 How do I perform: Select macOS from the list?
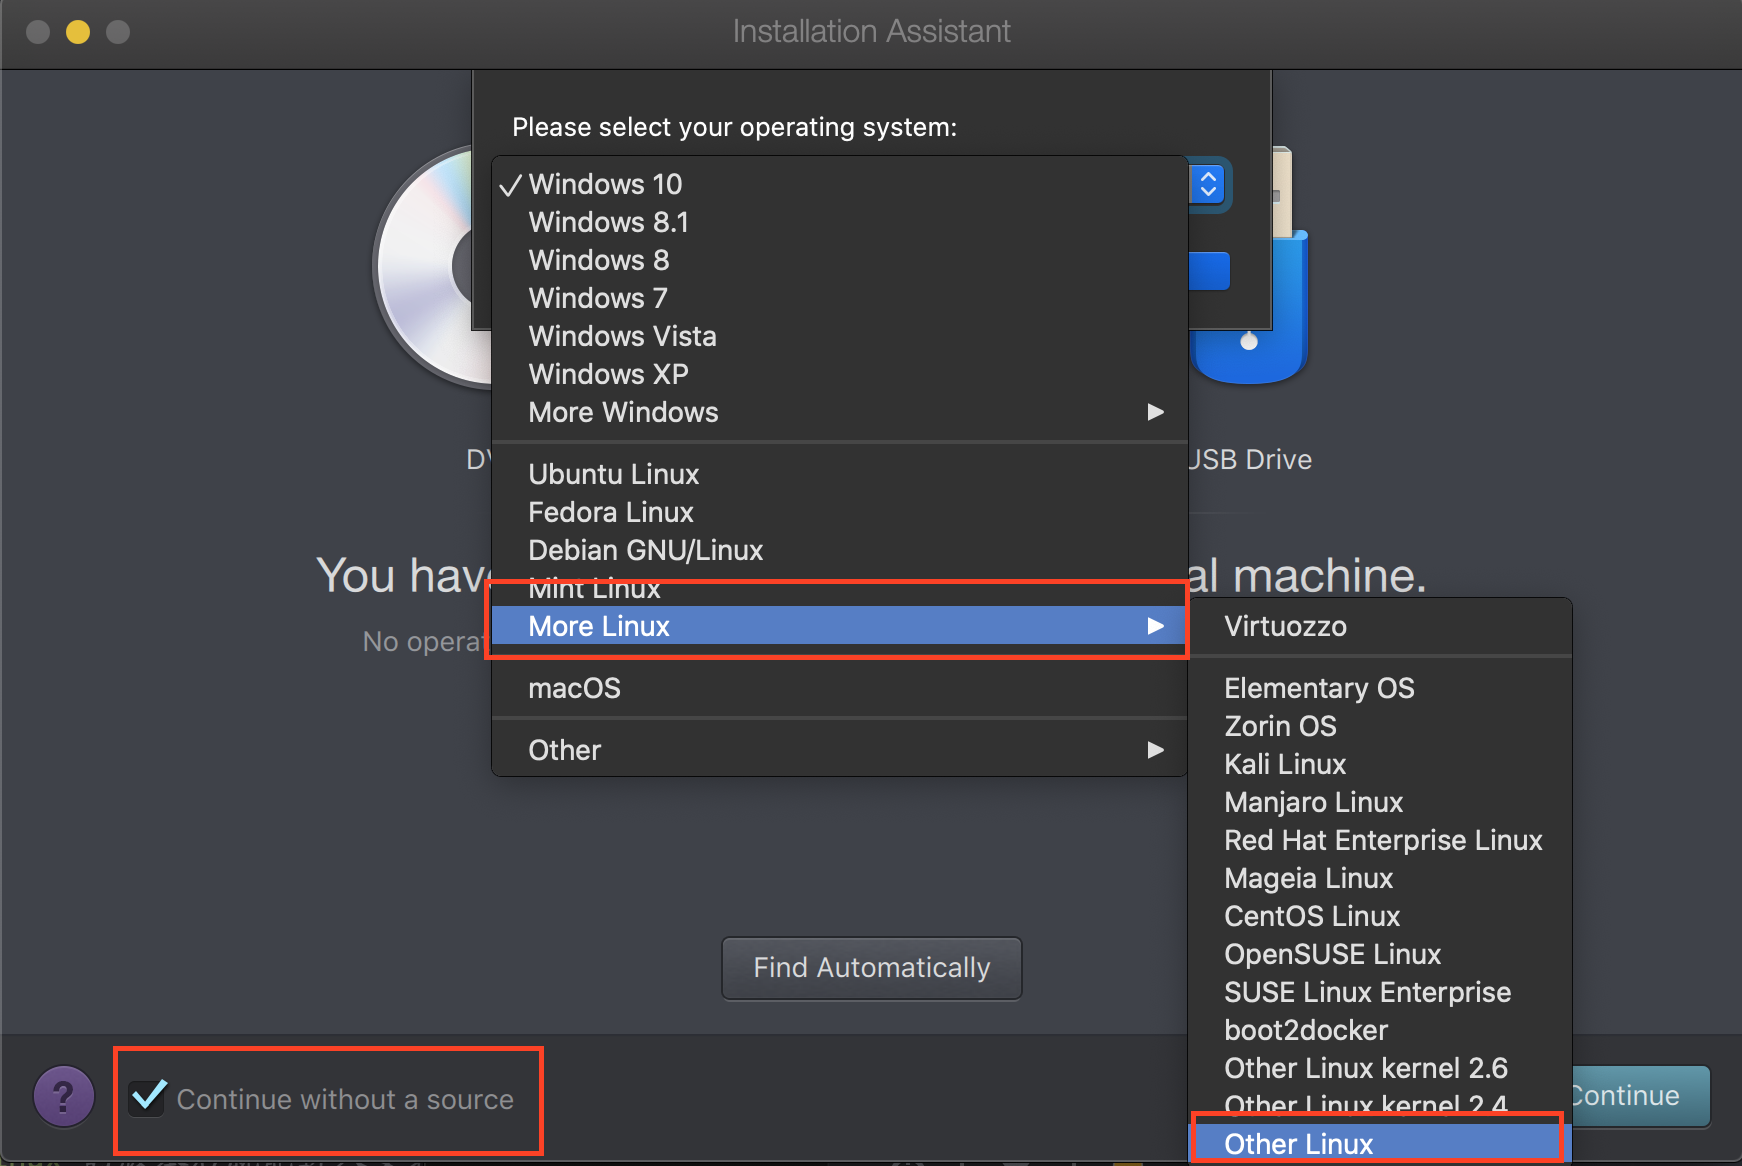[839, 688]
